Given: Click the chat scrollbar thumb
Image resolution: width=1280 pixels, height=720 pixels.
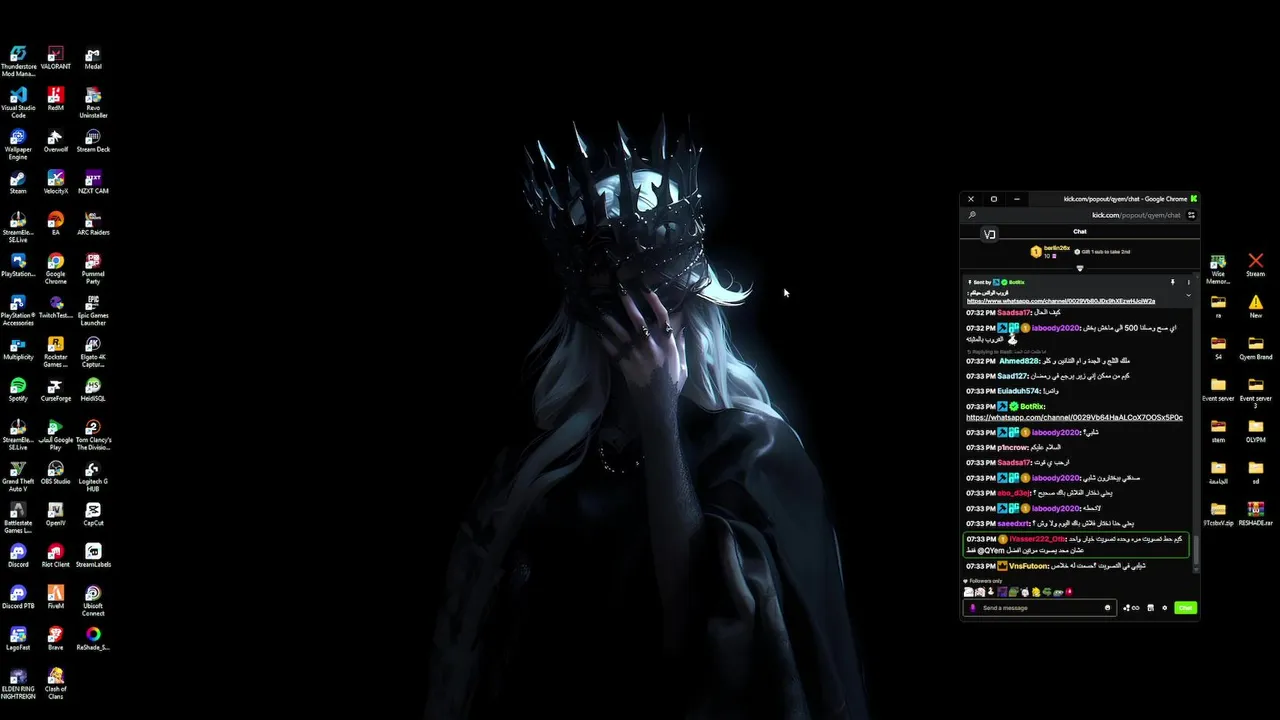Looking at the screenshot, I should [x=1195, y=548].
